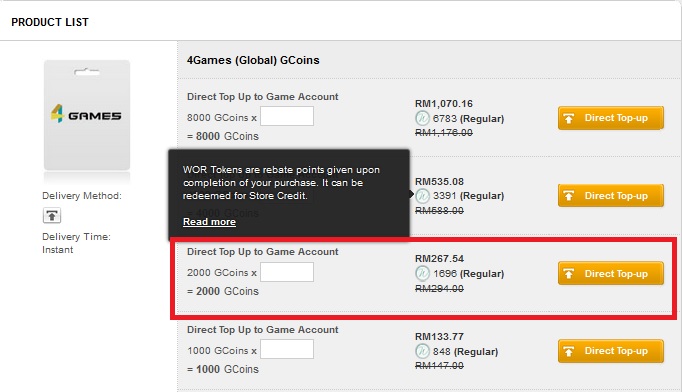Click the WOR Token icon beside 1696
The width and height of the screenshot is (682, 392).
pos(422,273)
